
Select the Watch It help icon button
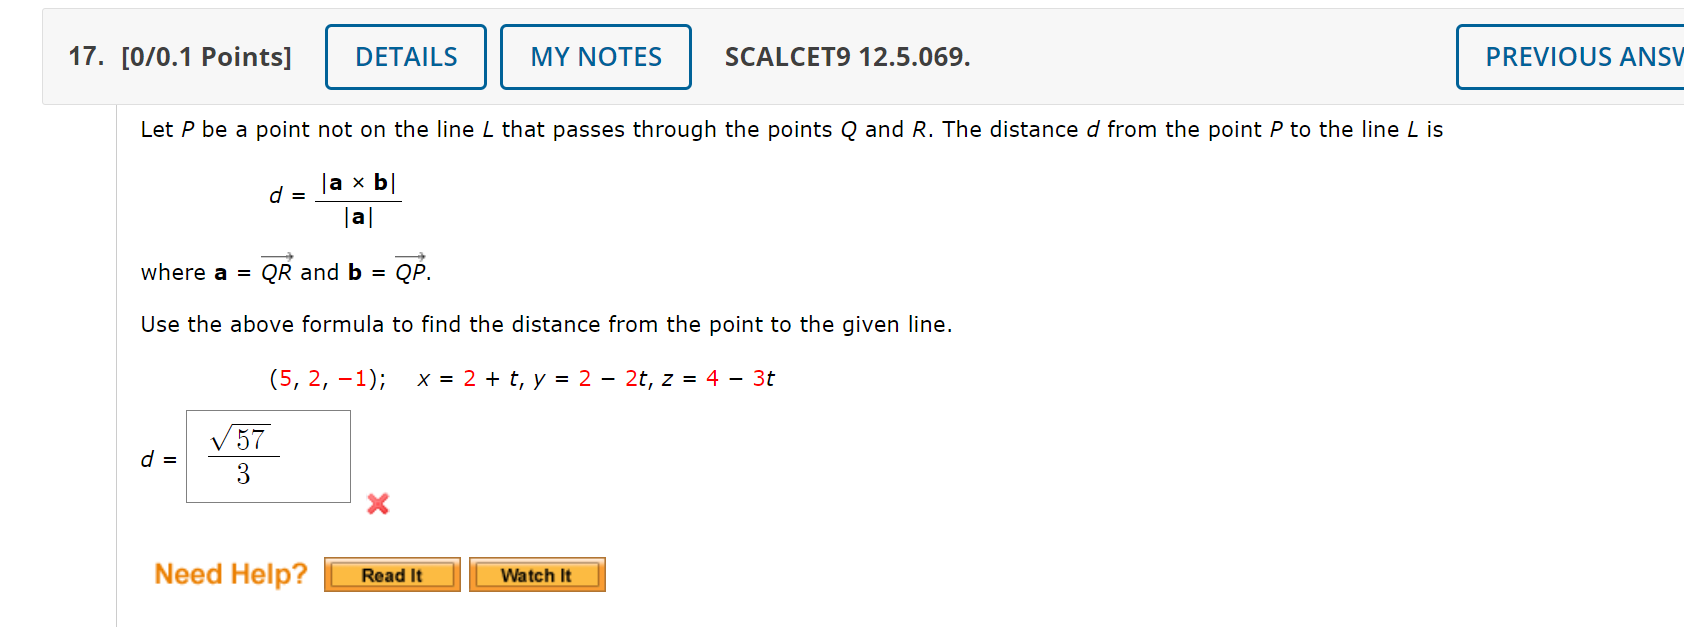537,574
